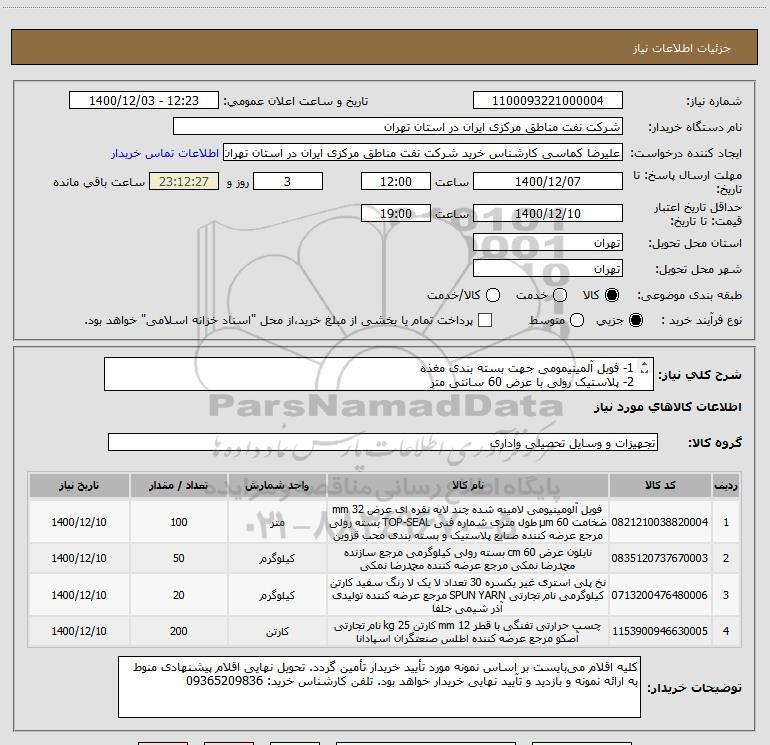This screenshot has height=745, width=770.
Task: Click quantity 100 in row 1
Action: click(179, 522)
